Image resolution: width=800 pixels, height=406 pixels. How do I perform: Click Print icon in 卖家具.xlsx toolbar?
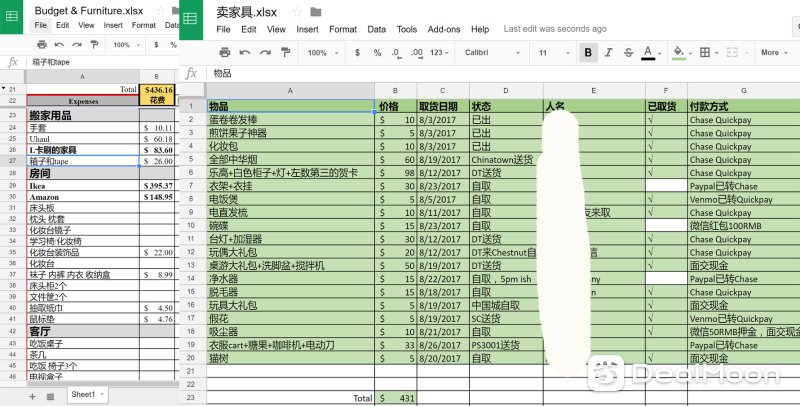pos(224,53)
